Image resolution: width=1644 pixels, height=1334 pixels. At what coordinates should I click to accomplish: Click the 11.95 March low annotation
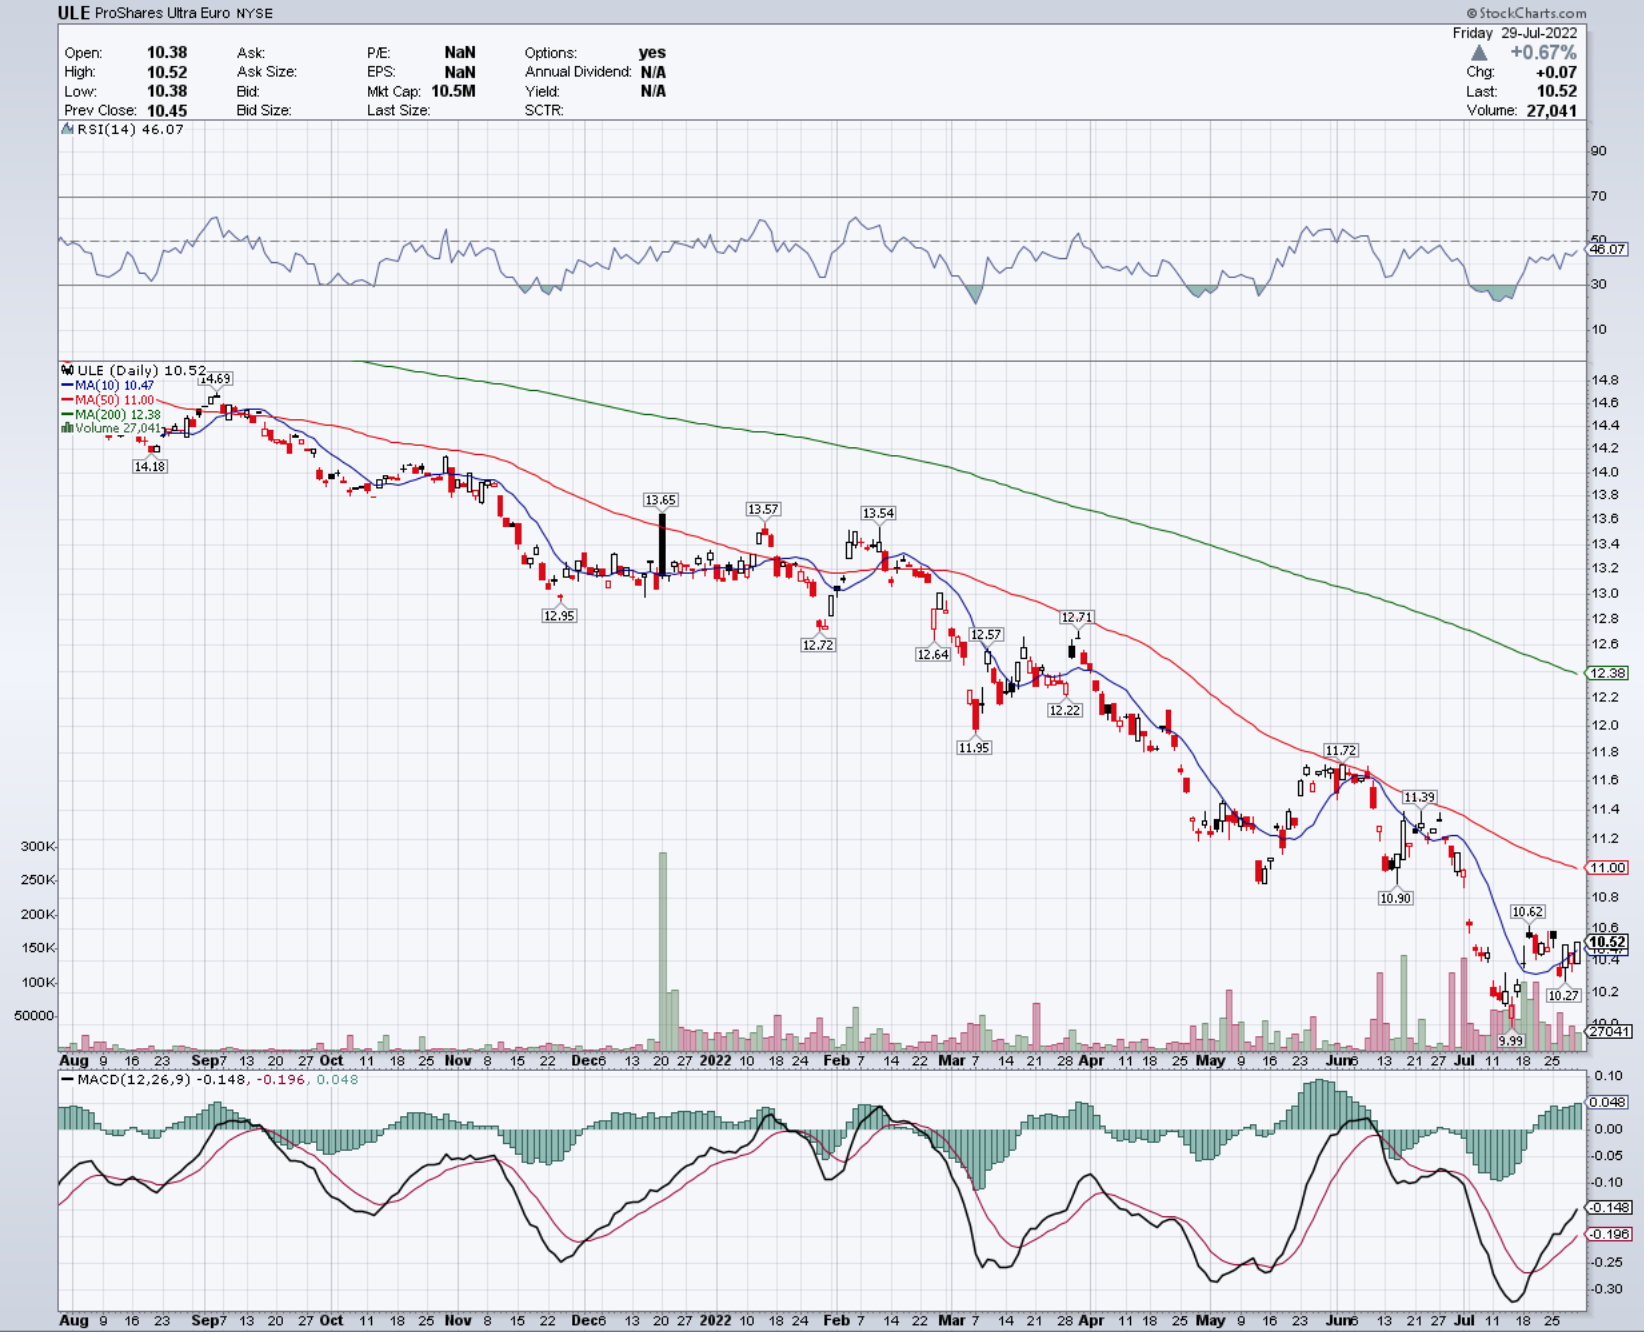point(974,747)
